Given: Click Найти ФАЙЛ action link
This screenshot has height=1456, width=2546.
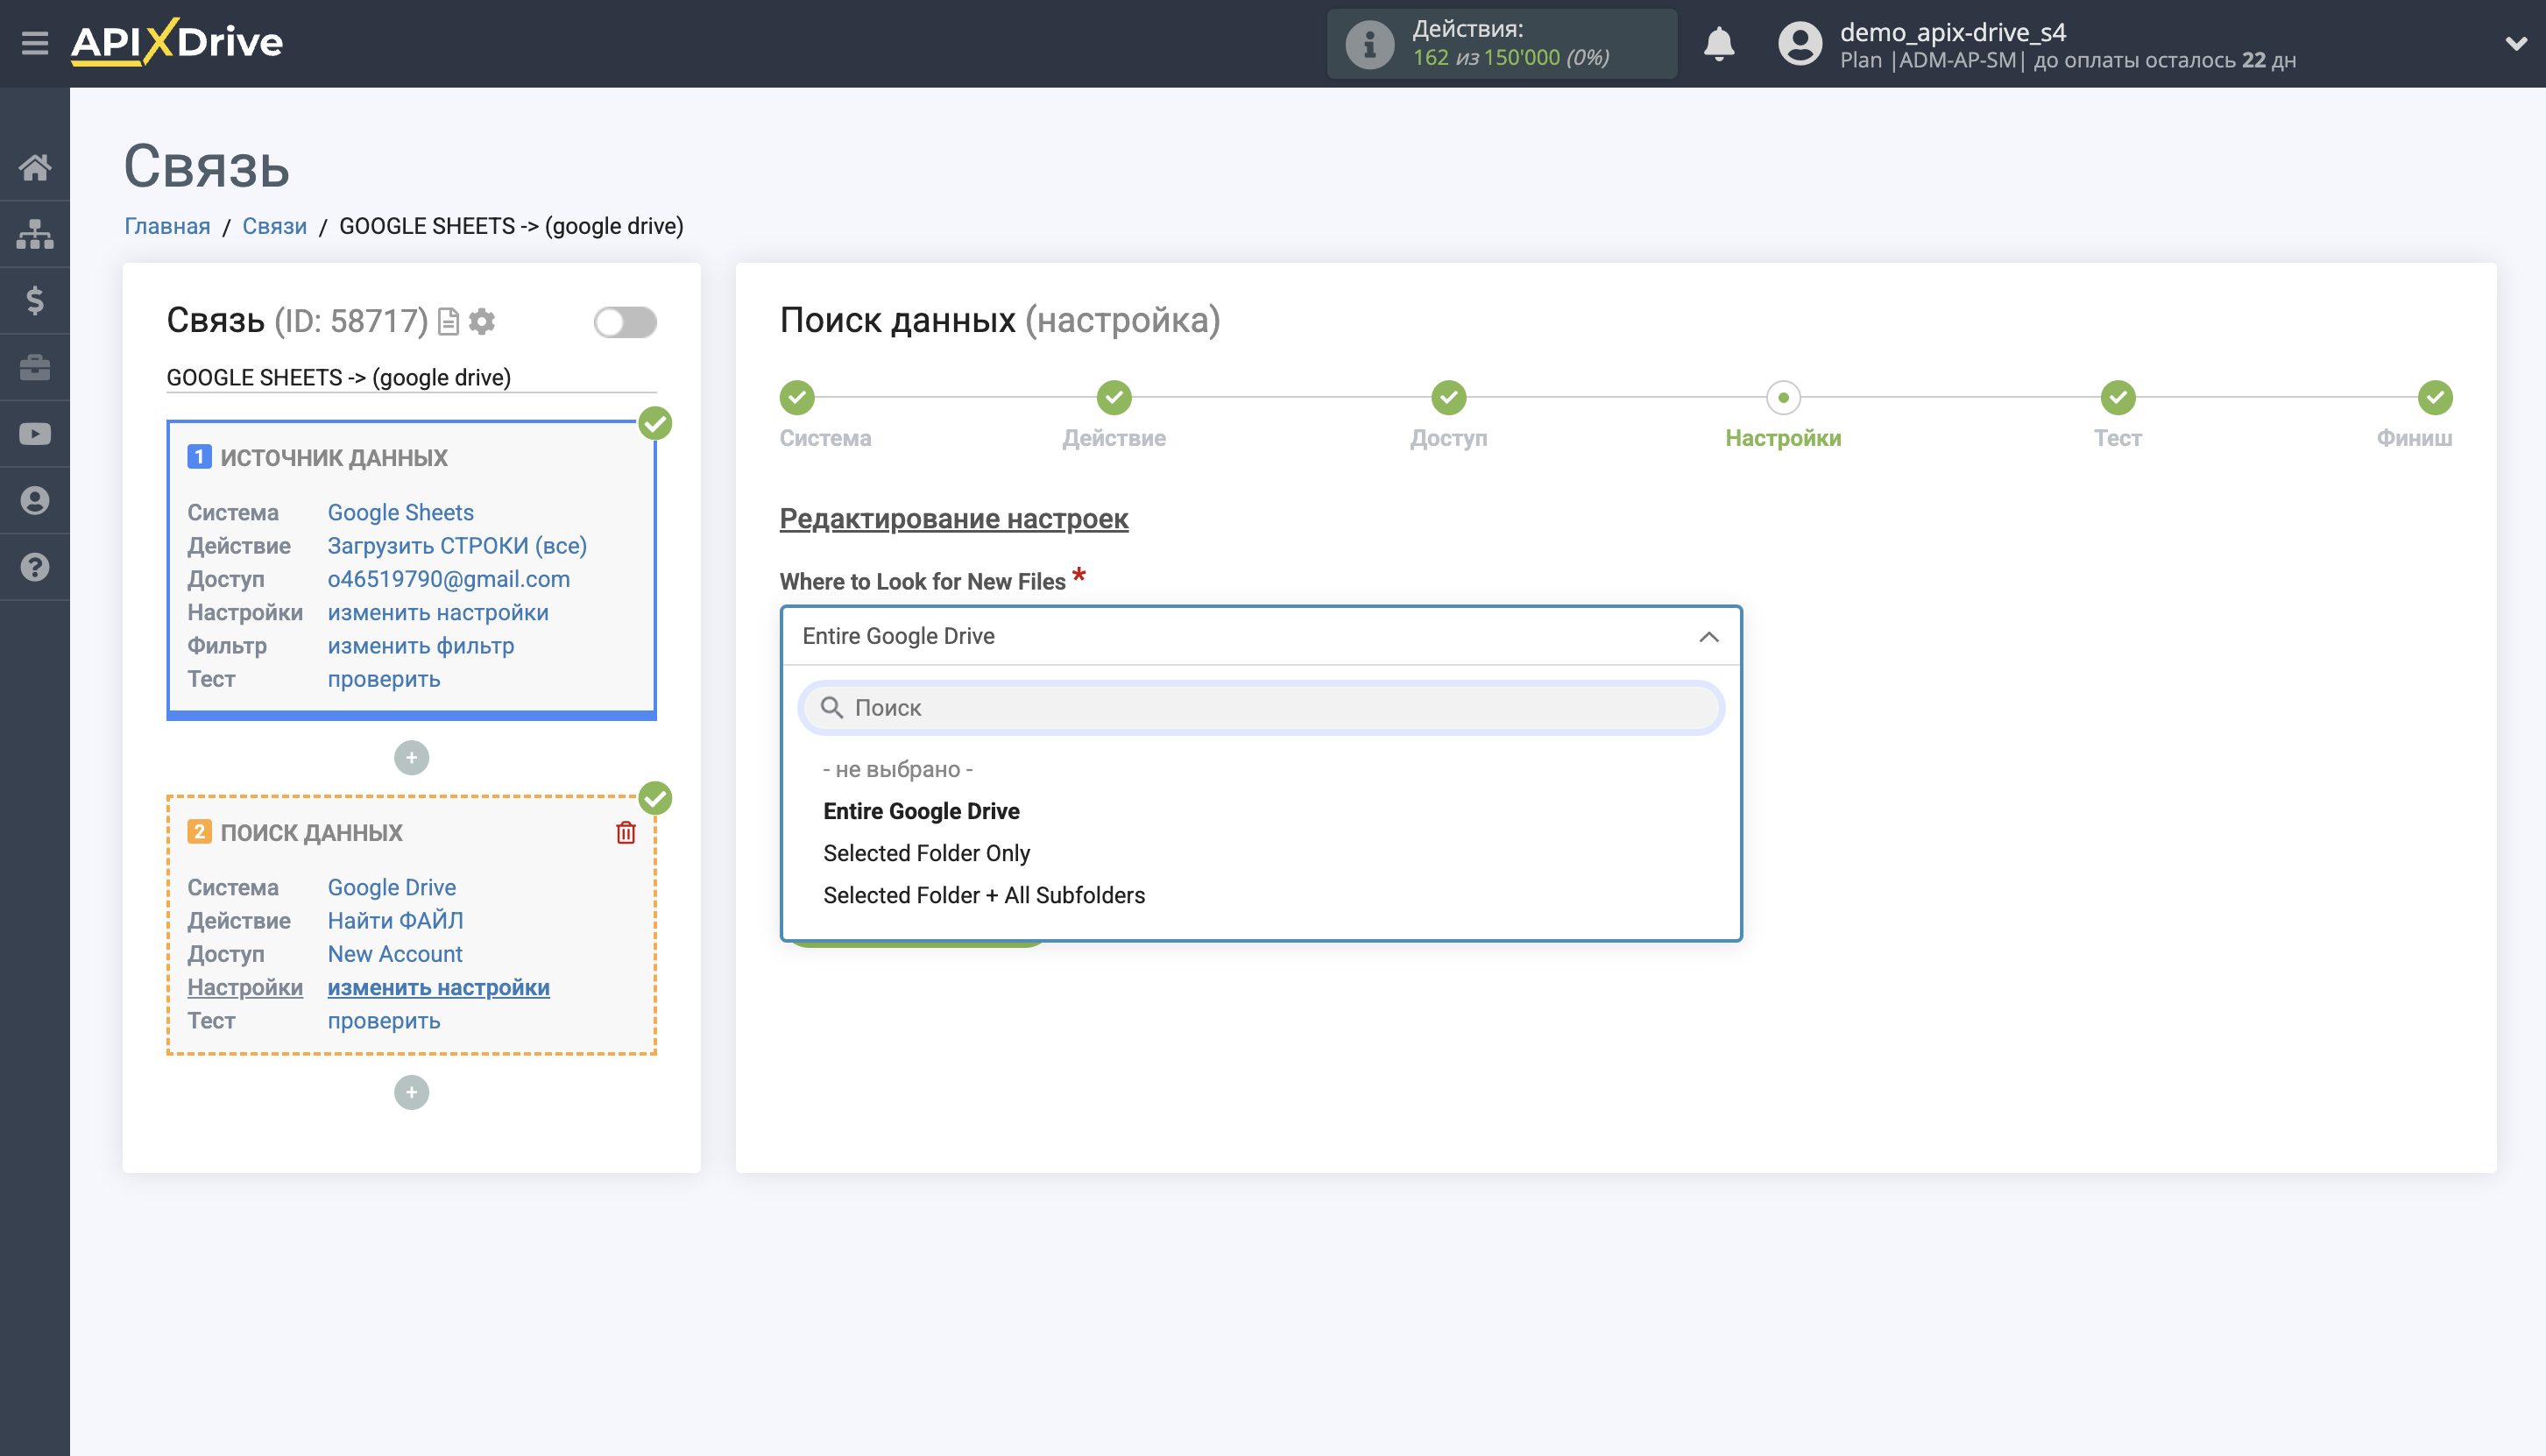Looking at the screenshot, I should pyautogui.click(x=395, y=920).
